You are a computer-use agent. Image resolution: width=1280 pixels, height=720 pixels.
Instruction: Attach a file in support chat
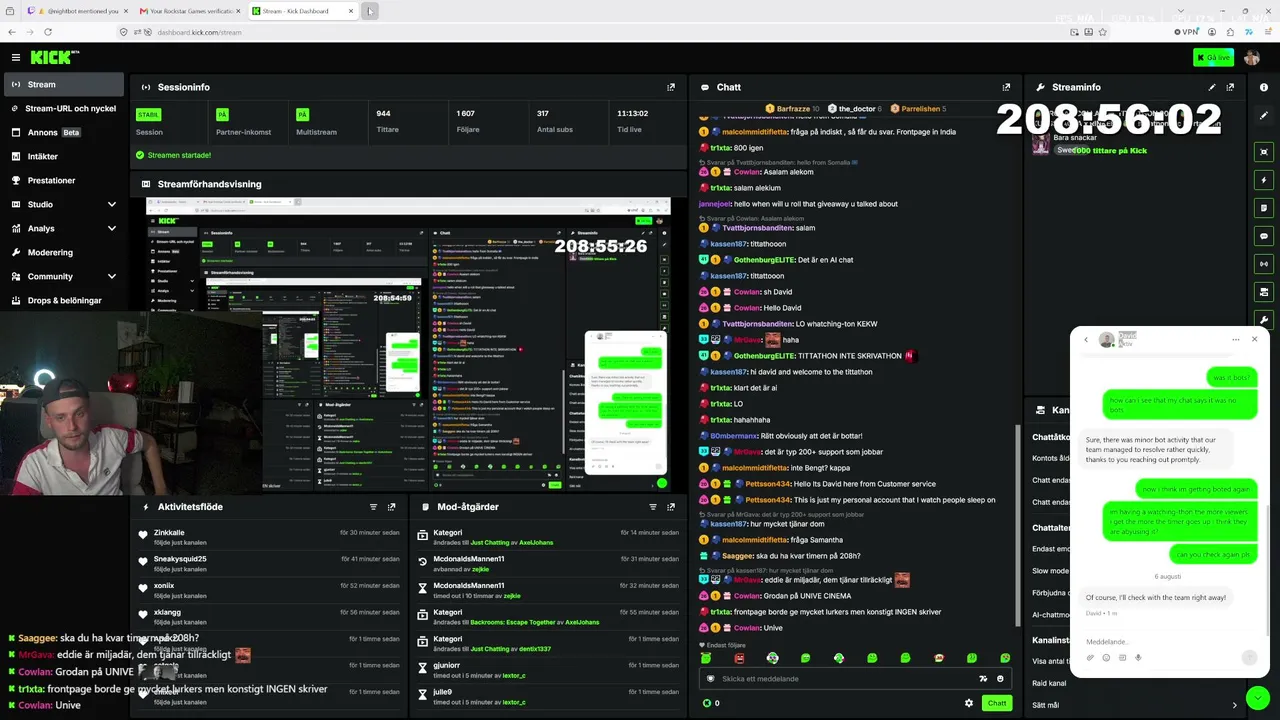pos(1090,658)
